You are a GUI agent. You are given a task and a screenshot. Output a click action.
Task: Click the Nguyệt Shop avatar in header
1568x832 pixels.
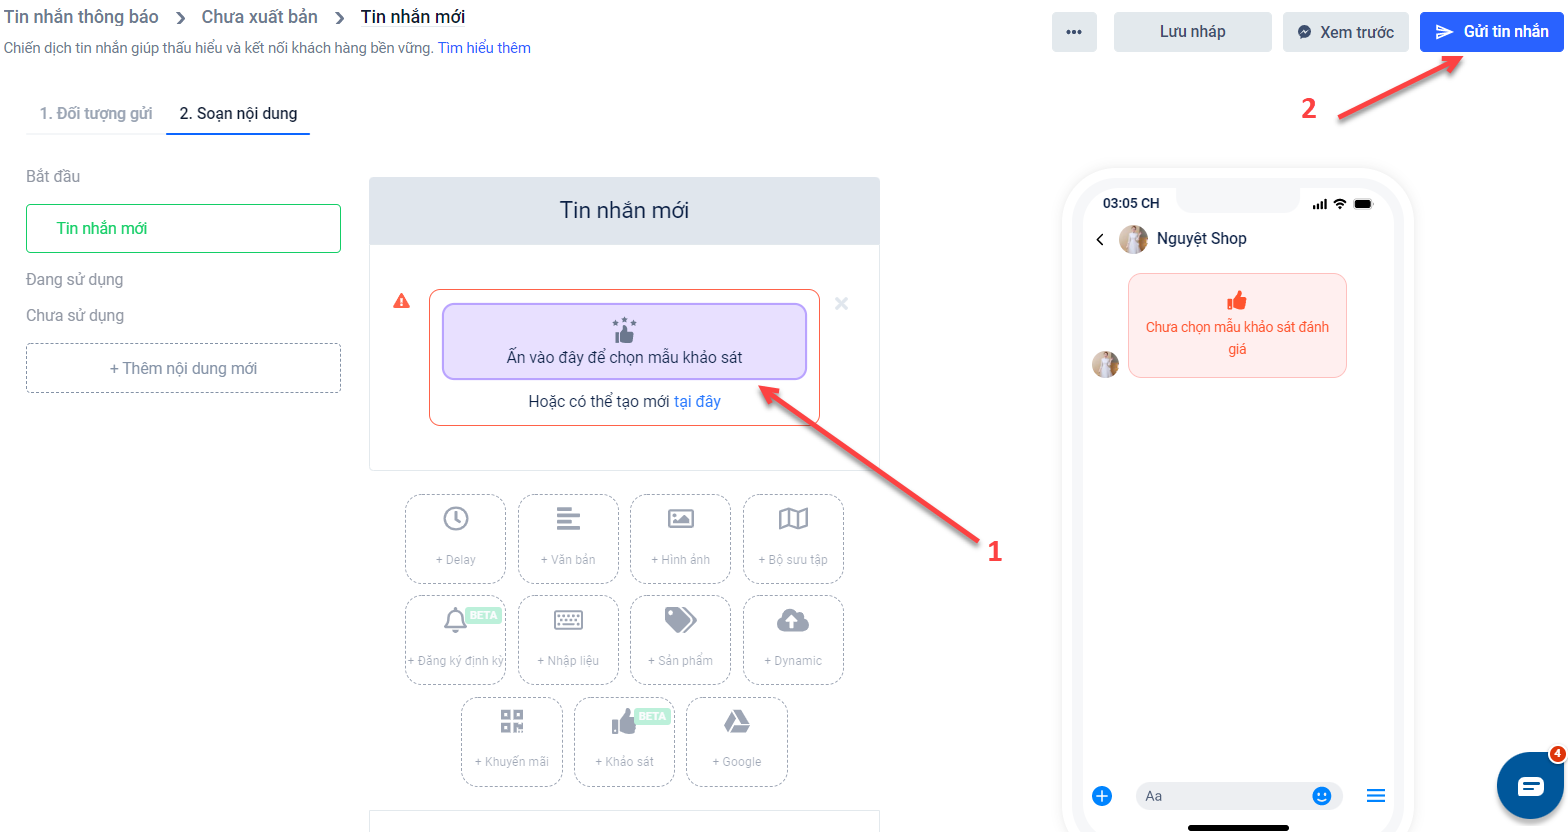pyautogui.click(x=1133, y=239)
